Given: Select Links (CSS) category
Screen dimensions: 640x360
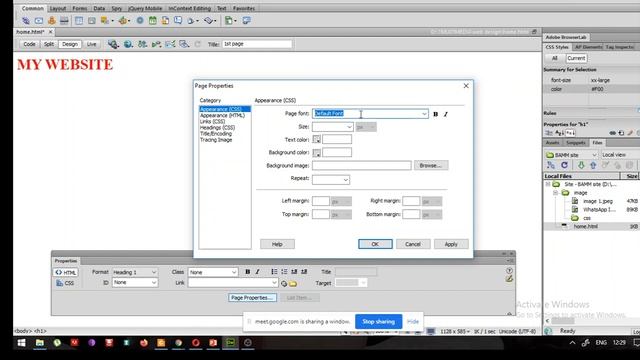Looking at the screenshot, I should click(212, 122).
